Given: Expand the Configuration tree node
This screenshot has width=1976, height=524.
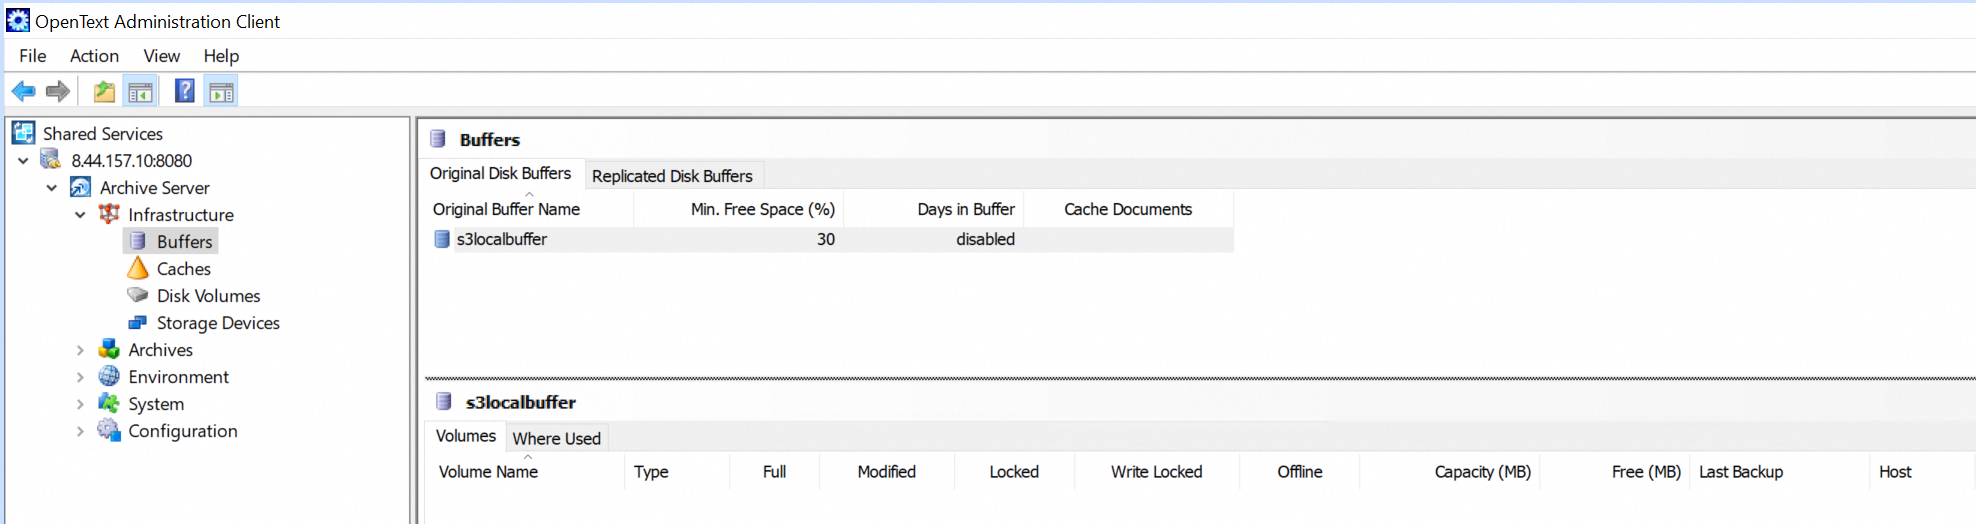Looking at the screenshot, I should (81, 431).
